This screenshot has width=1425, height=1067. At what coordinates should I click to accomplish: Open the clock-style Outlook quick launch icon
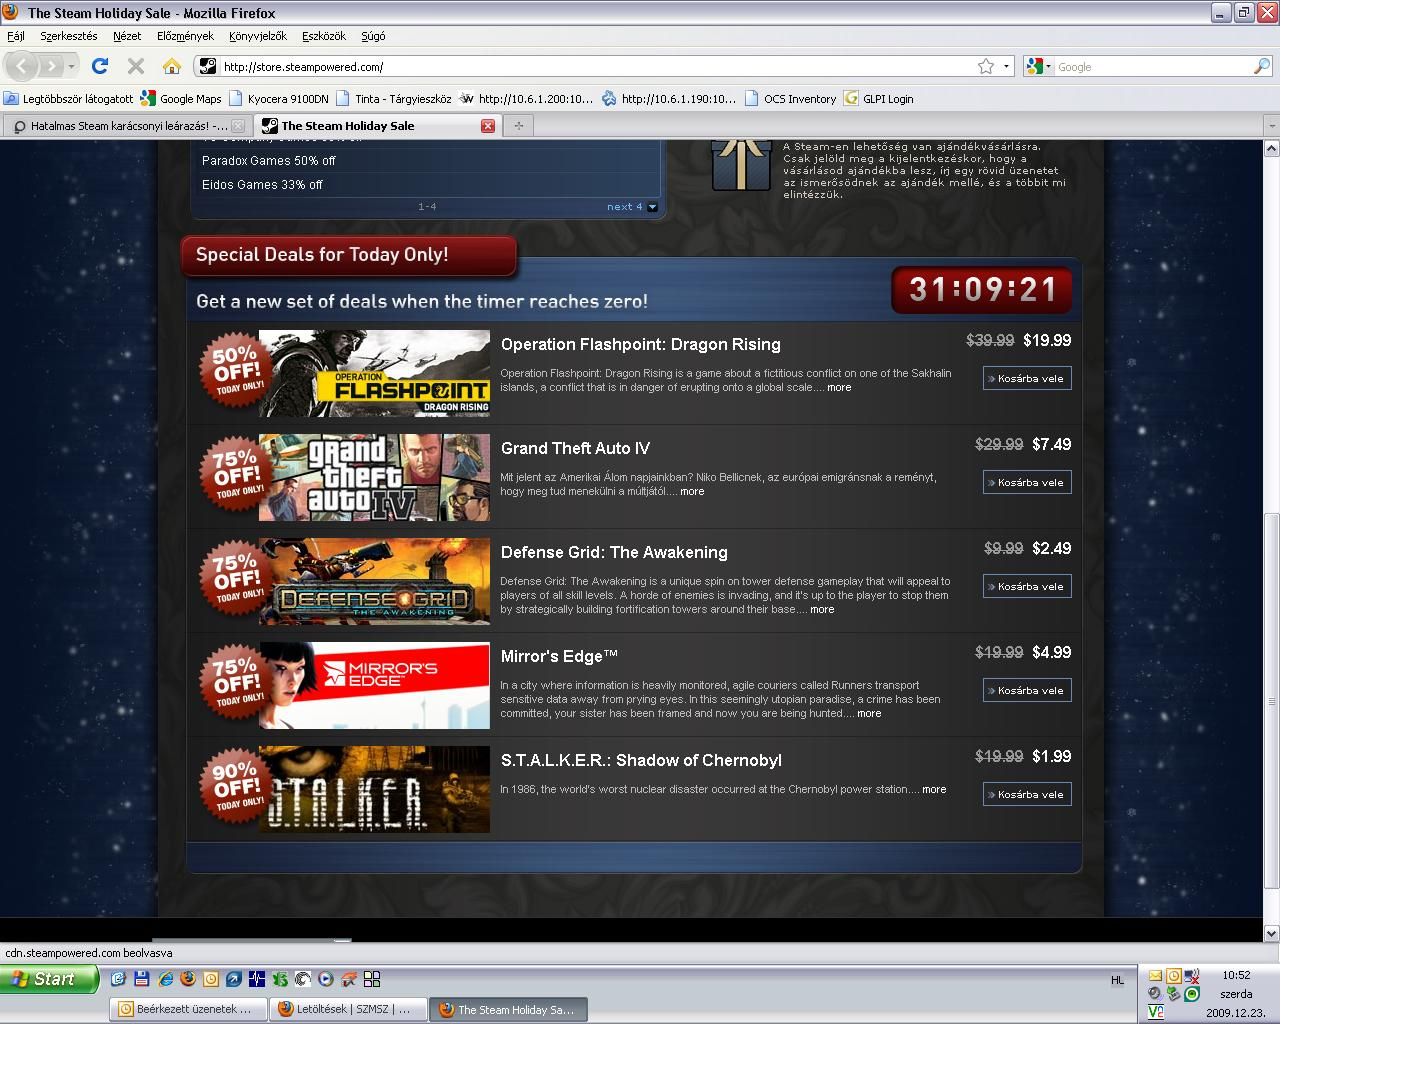[210, 979]
